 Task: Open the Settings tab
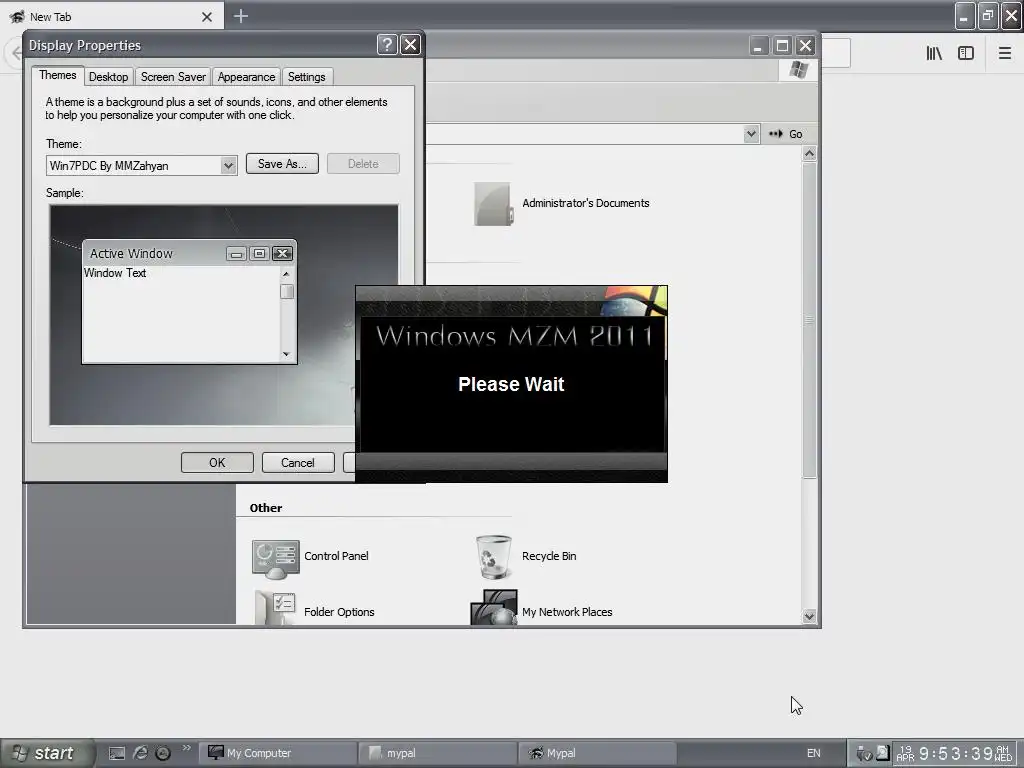[x=306, y=77]
